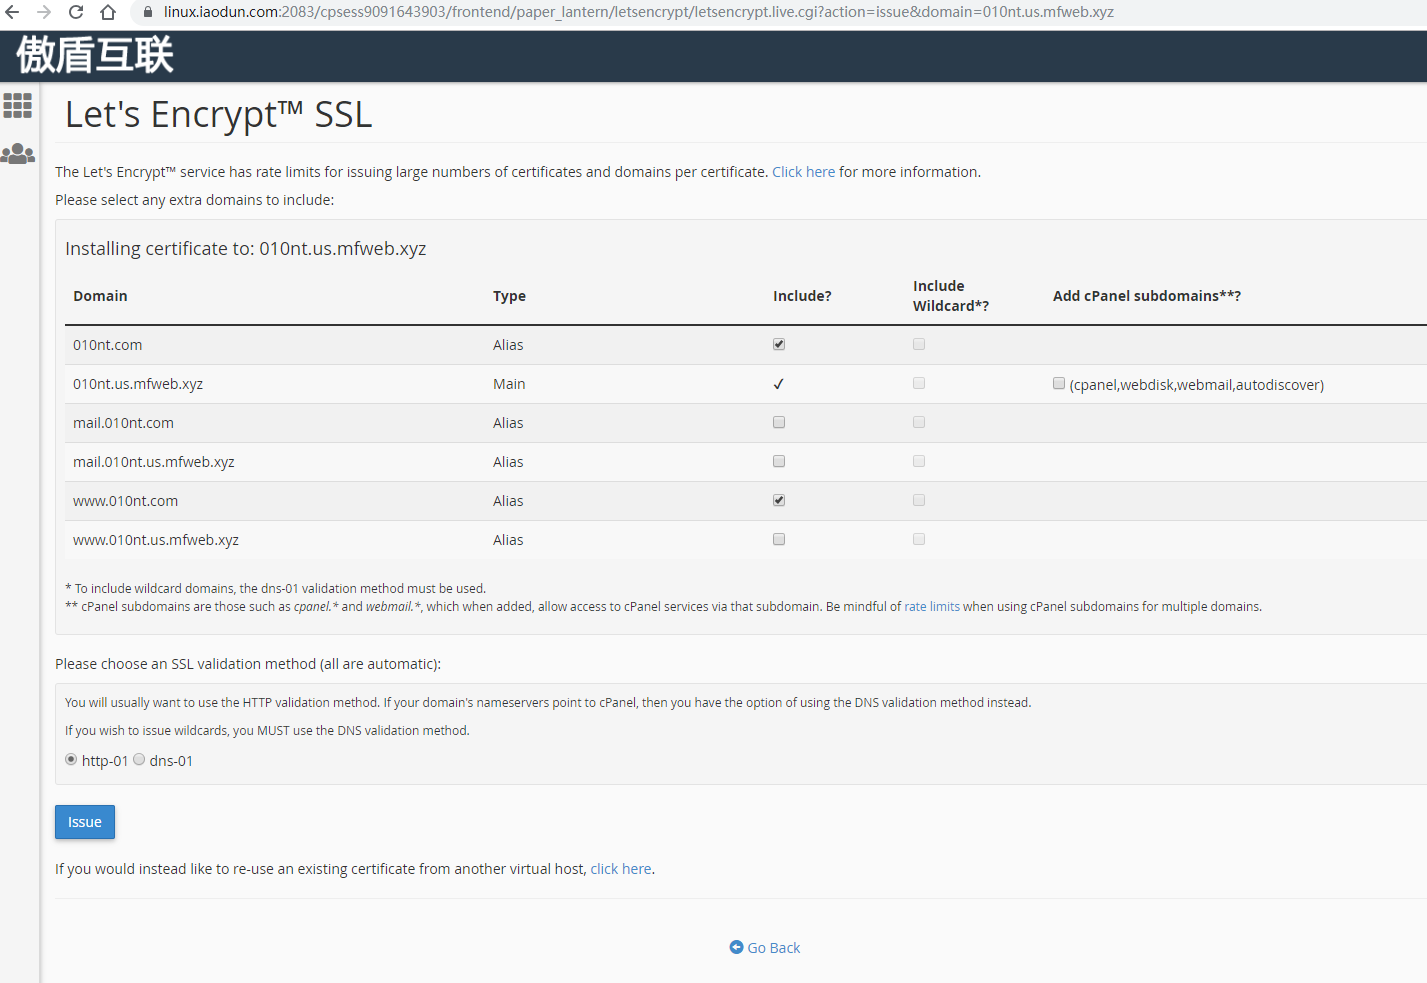The image size is (1427, 983).
Task: Uncheck Include for 010nt.com
Action: [x=779, y=344]
